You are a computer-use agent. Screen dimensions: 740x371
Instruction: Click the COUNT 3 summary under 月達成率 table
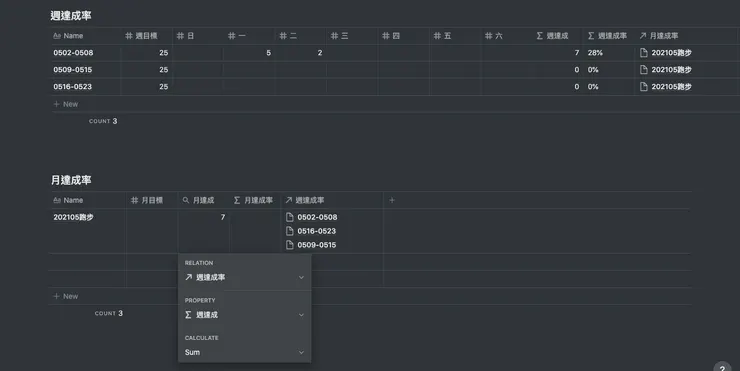coord(109,313)
